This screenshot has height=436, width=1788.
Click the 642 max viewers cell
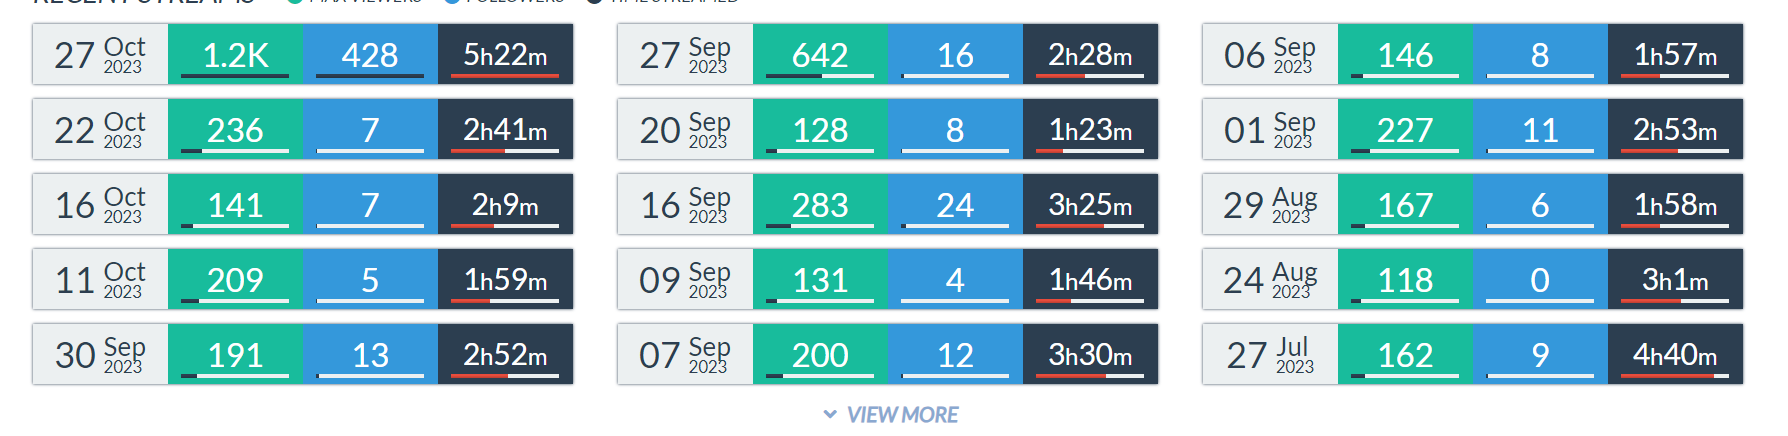click(x=820, y=55)
